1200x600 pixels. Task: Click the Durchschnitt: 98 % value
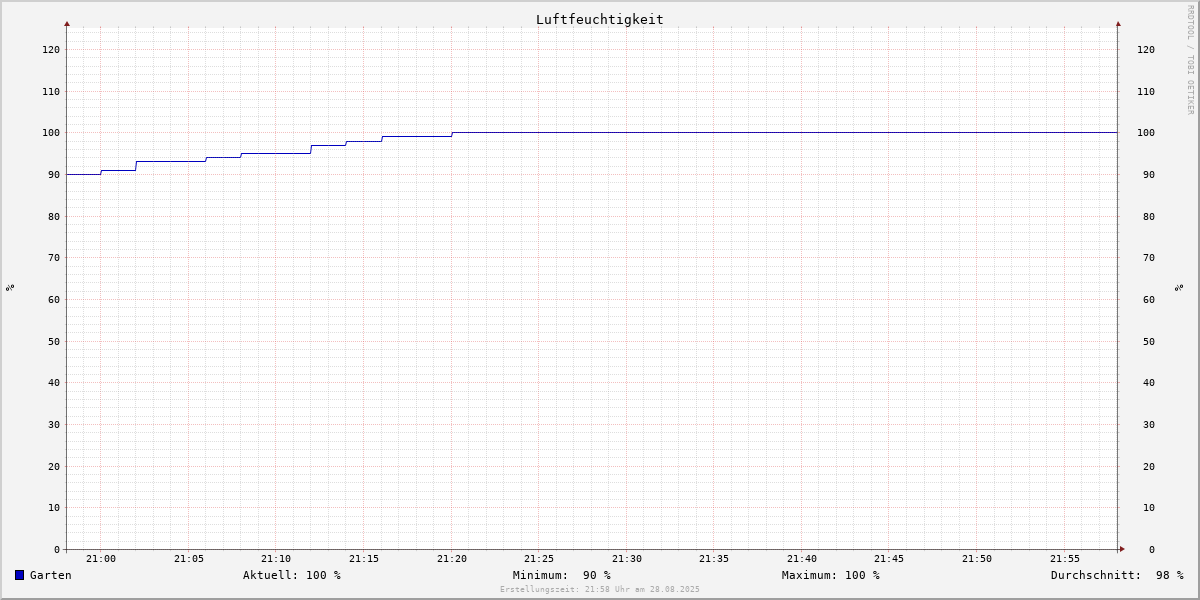pos(1117,575)
